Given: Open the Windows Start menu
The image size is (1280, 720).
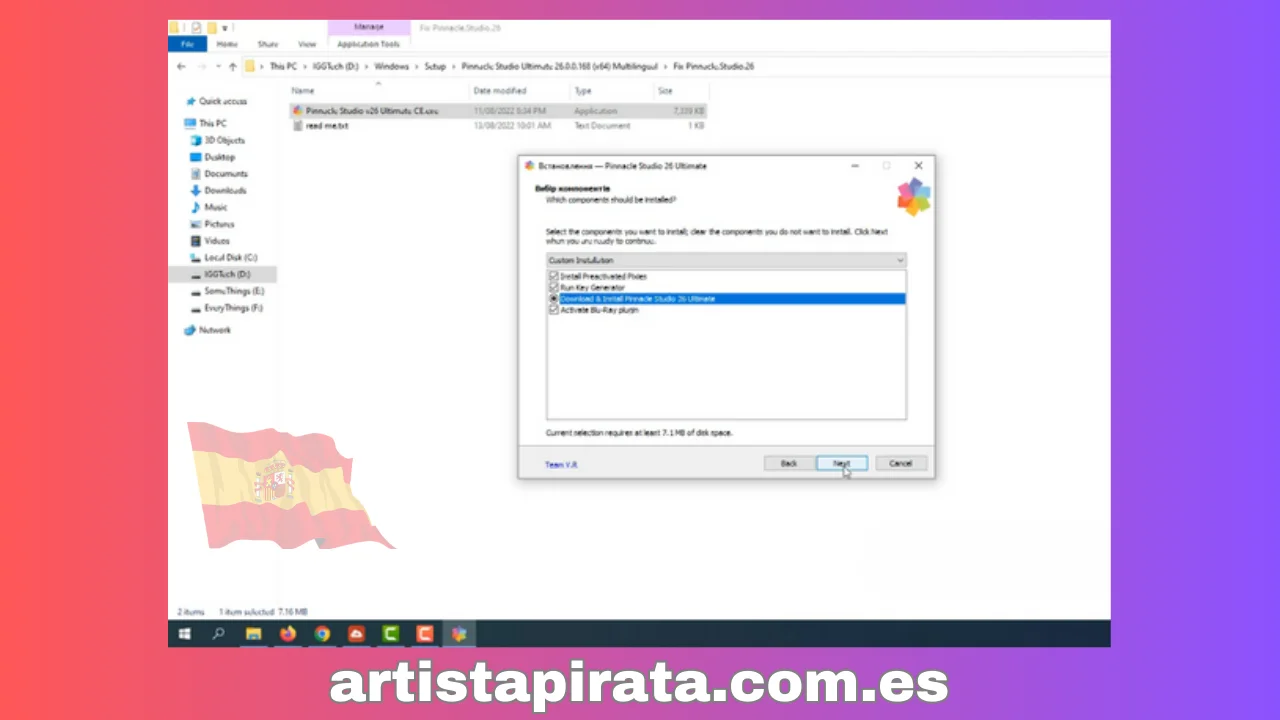Looking at the screenshot, I should click(185, 634).
